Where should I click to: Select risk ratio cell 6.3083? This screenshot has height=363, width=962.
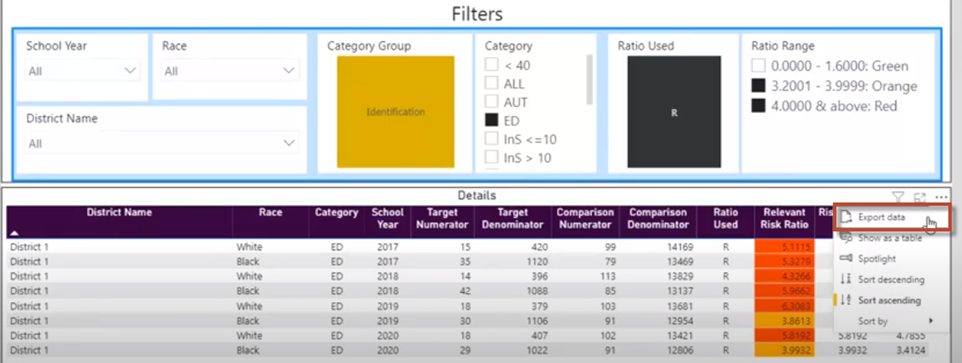785,306
